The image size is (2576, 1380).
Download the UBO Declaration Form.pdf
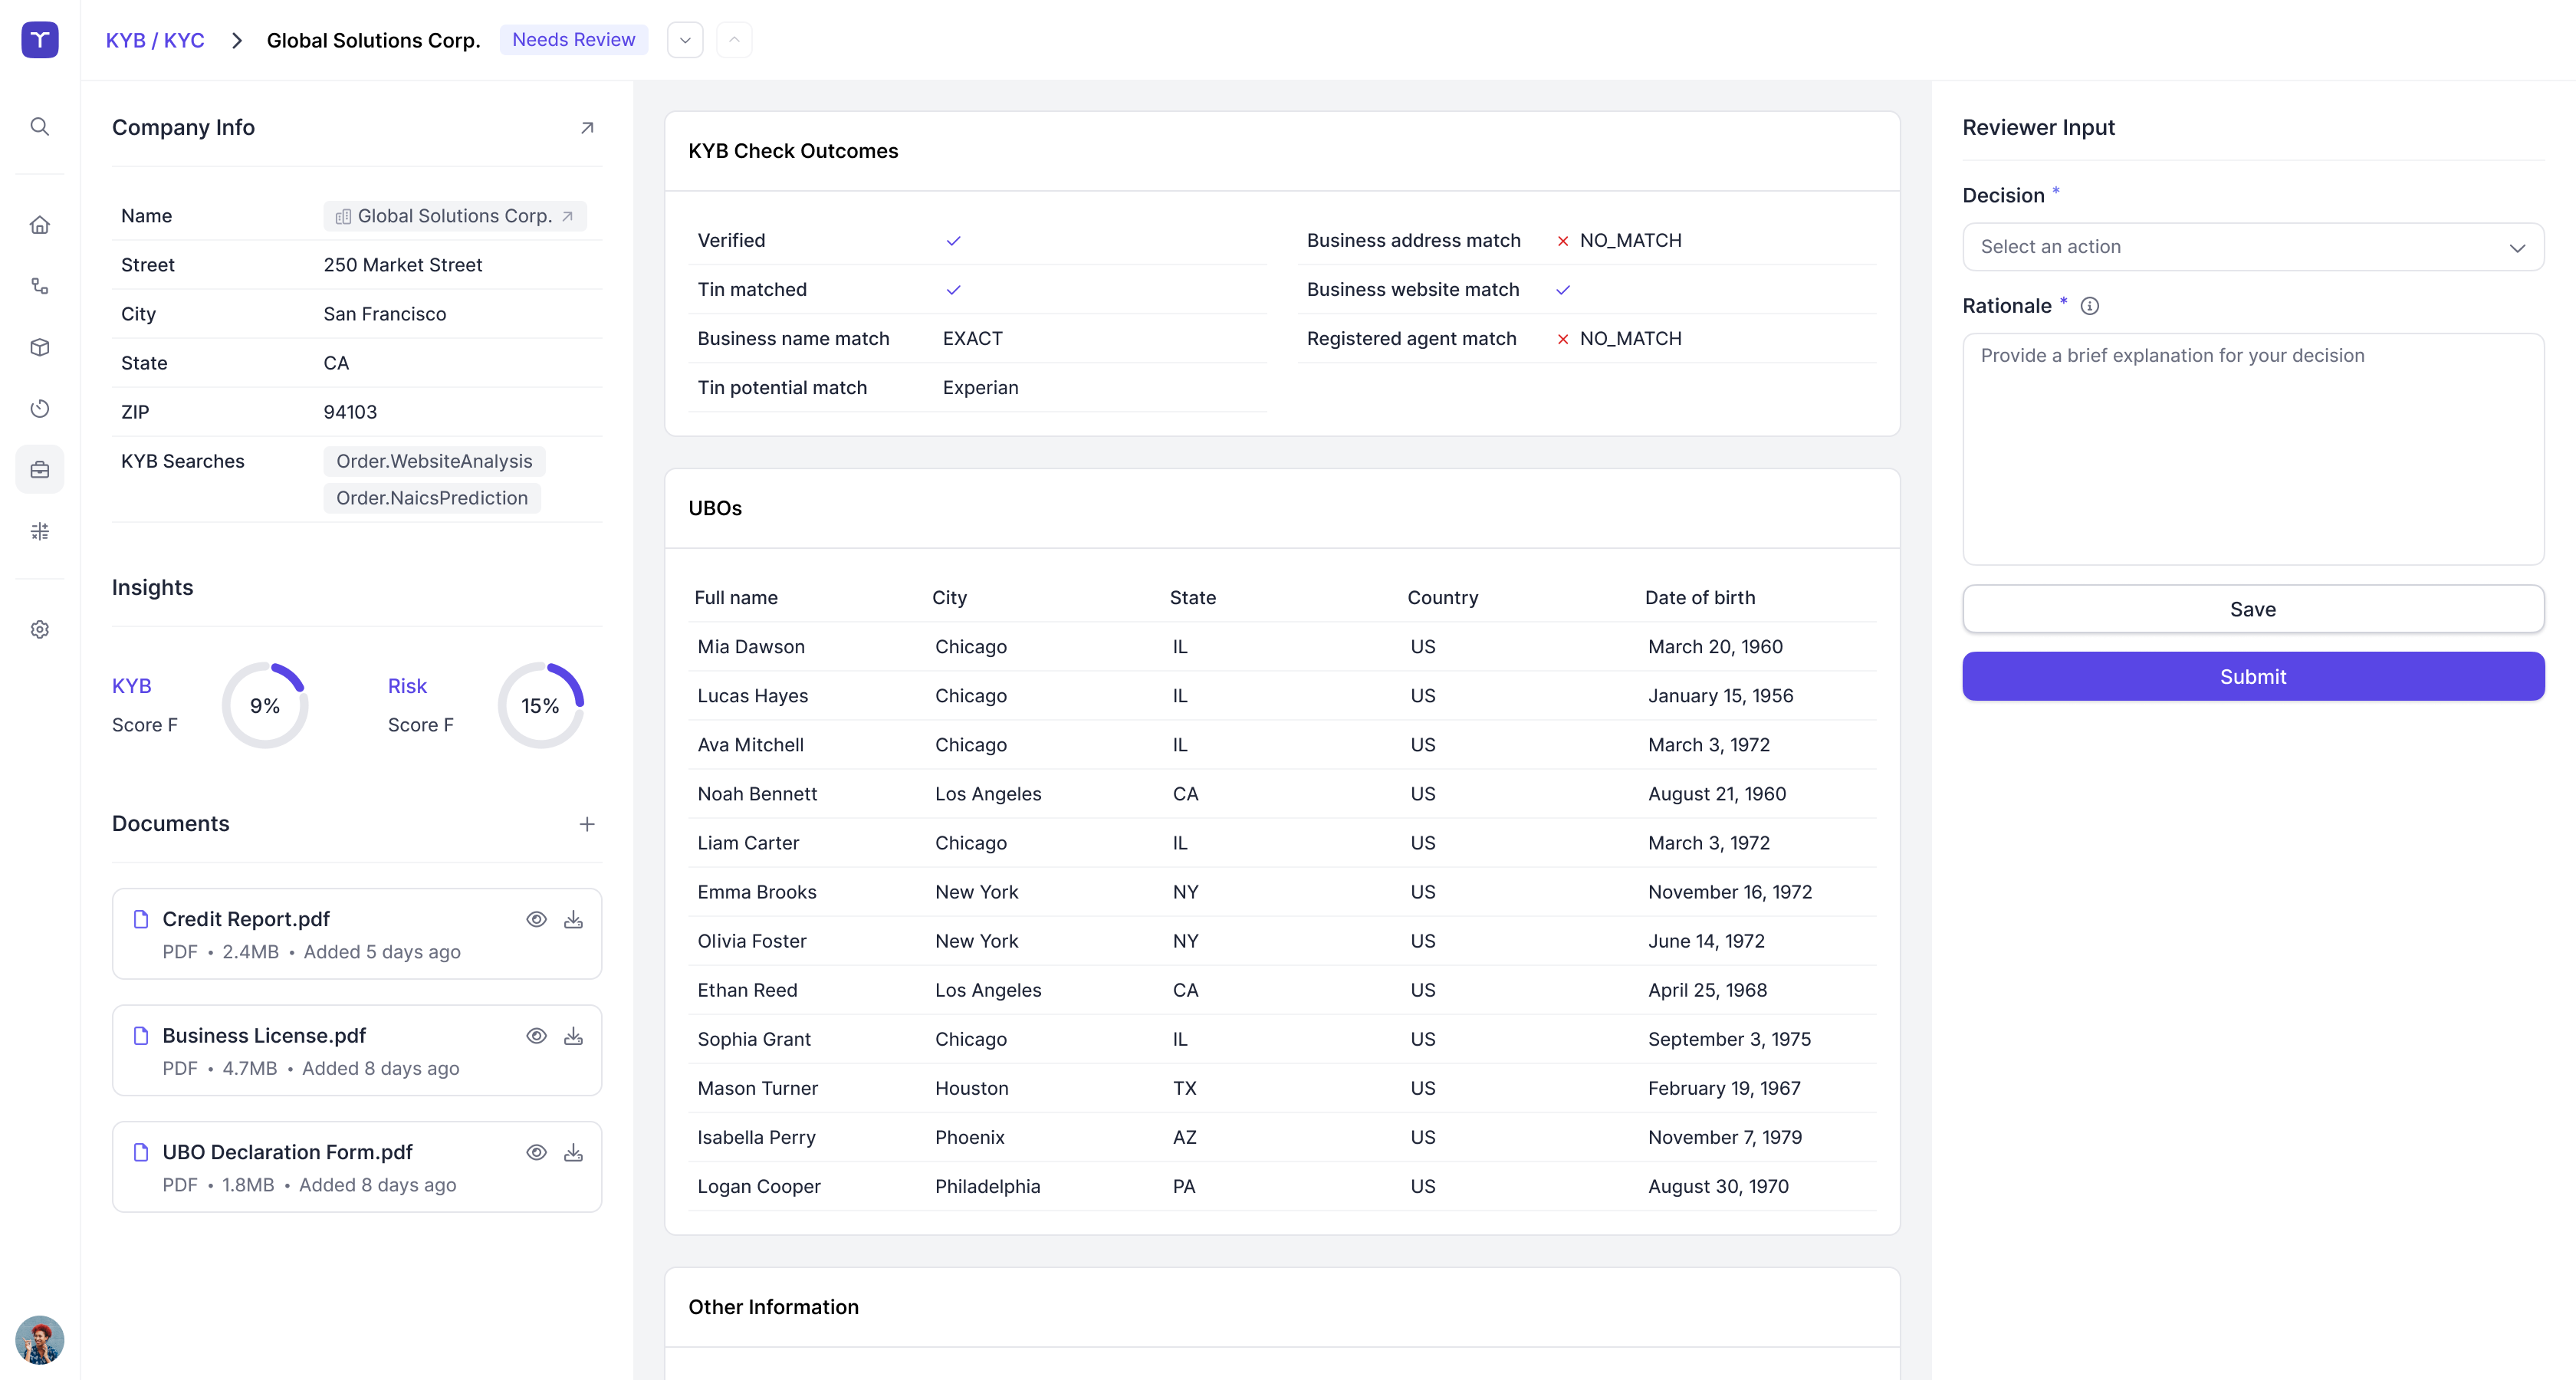point(573,1152)
